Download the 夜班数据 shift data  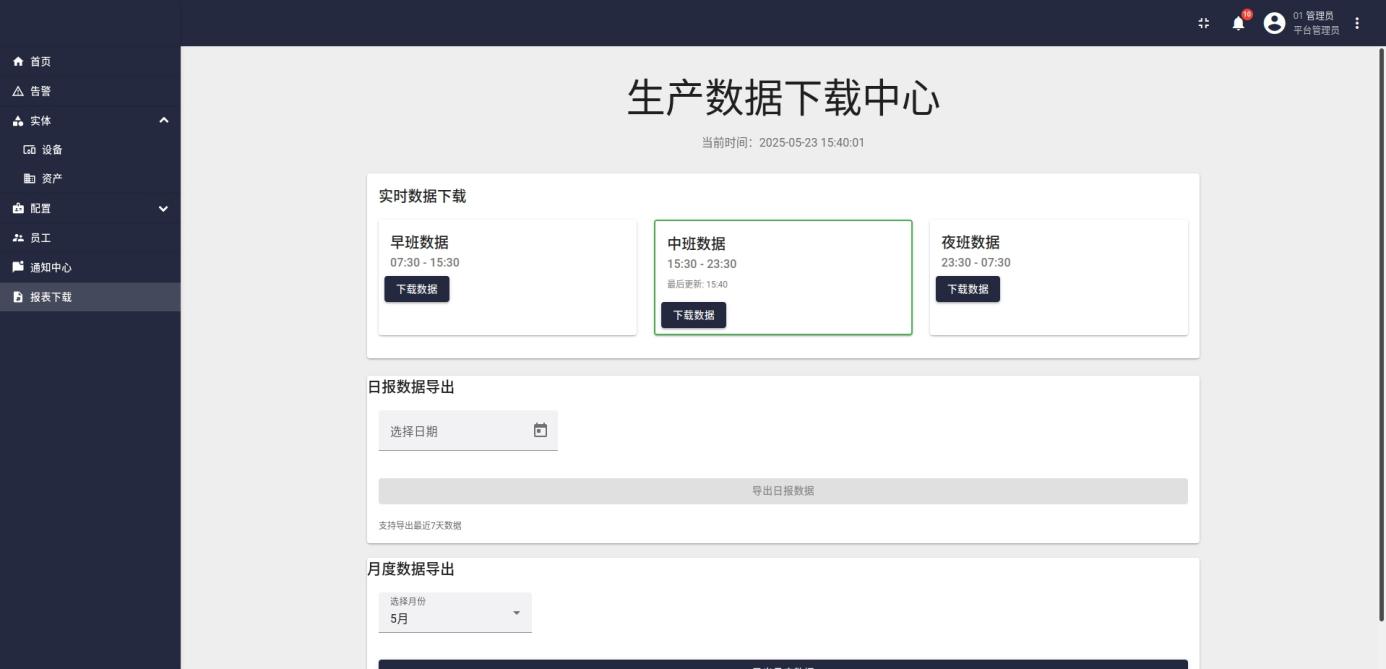(967, 289)
